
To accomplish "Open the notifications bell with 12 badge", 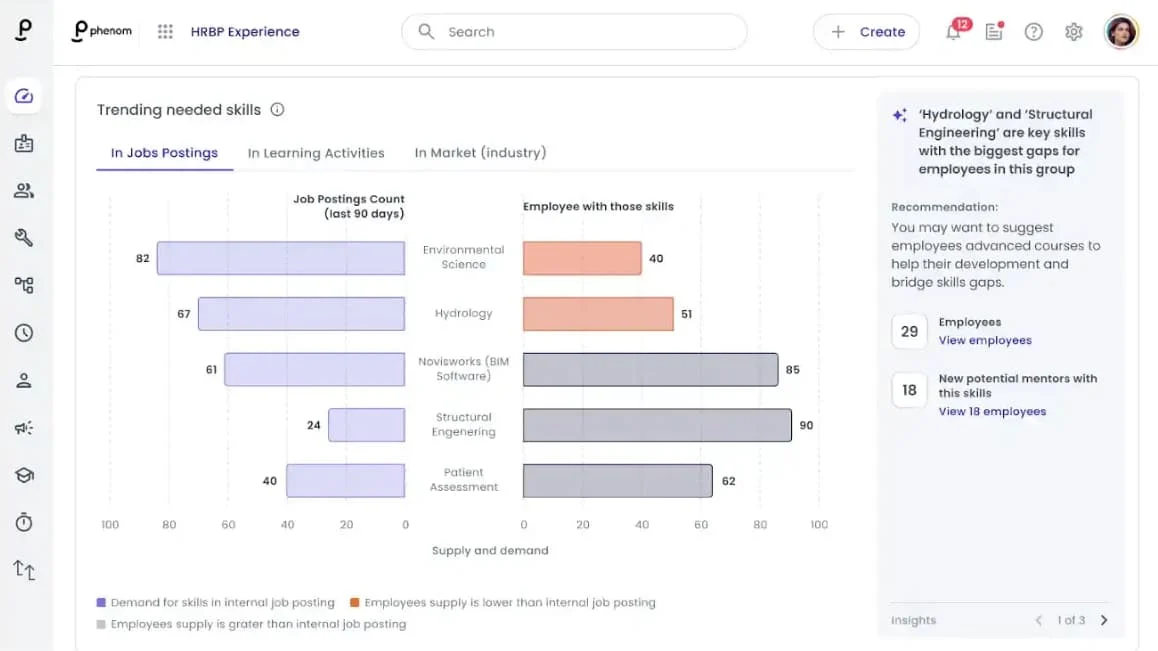I will 956,31.
